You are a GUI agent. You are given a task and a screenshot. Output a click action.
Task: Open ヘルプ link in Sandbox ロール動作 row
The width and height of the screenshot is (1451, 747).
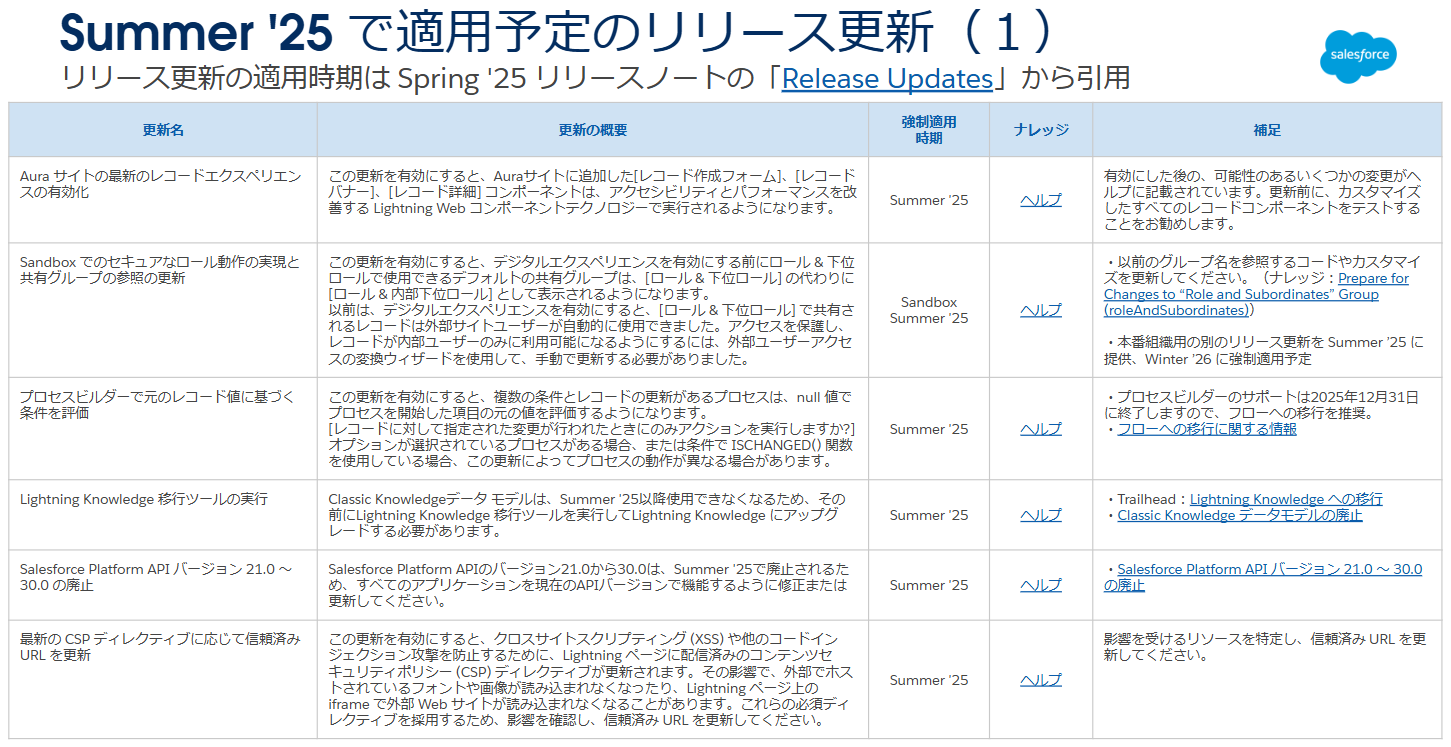click(x=1040, y=310)
